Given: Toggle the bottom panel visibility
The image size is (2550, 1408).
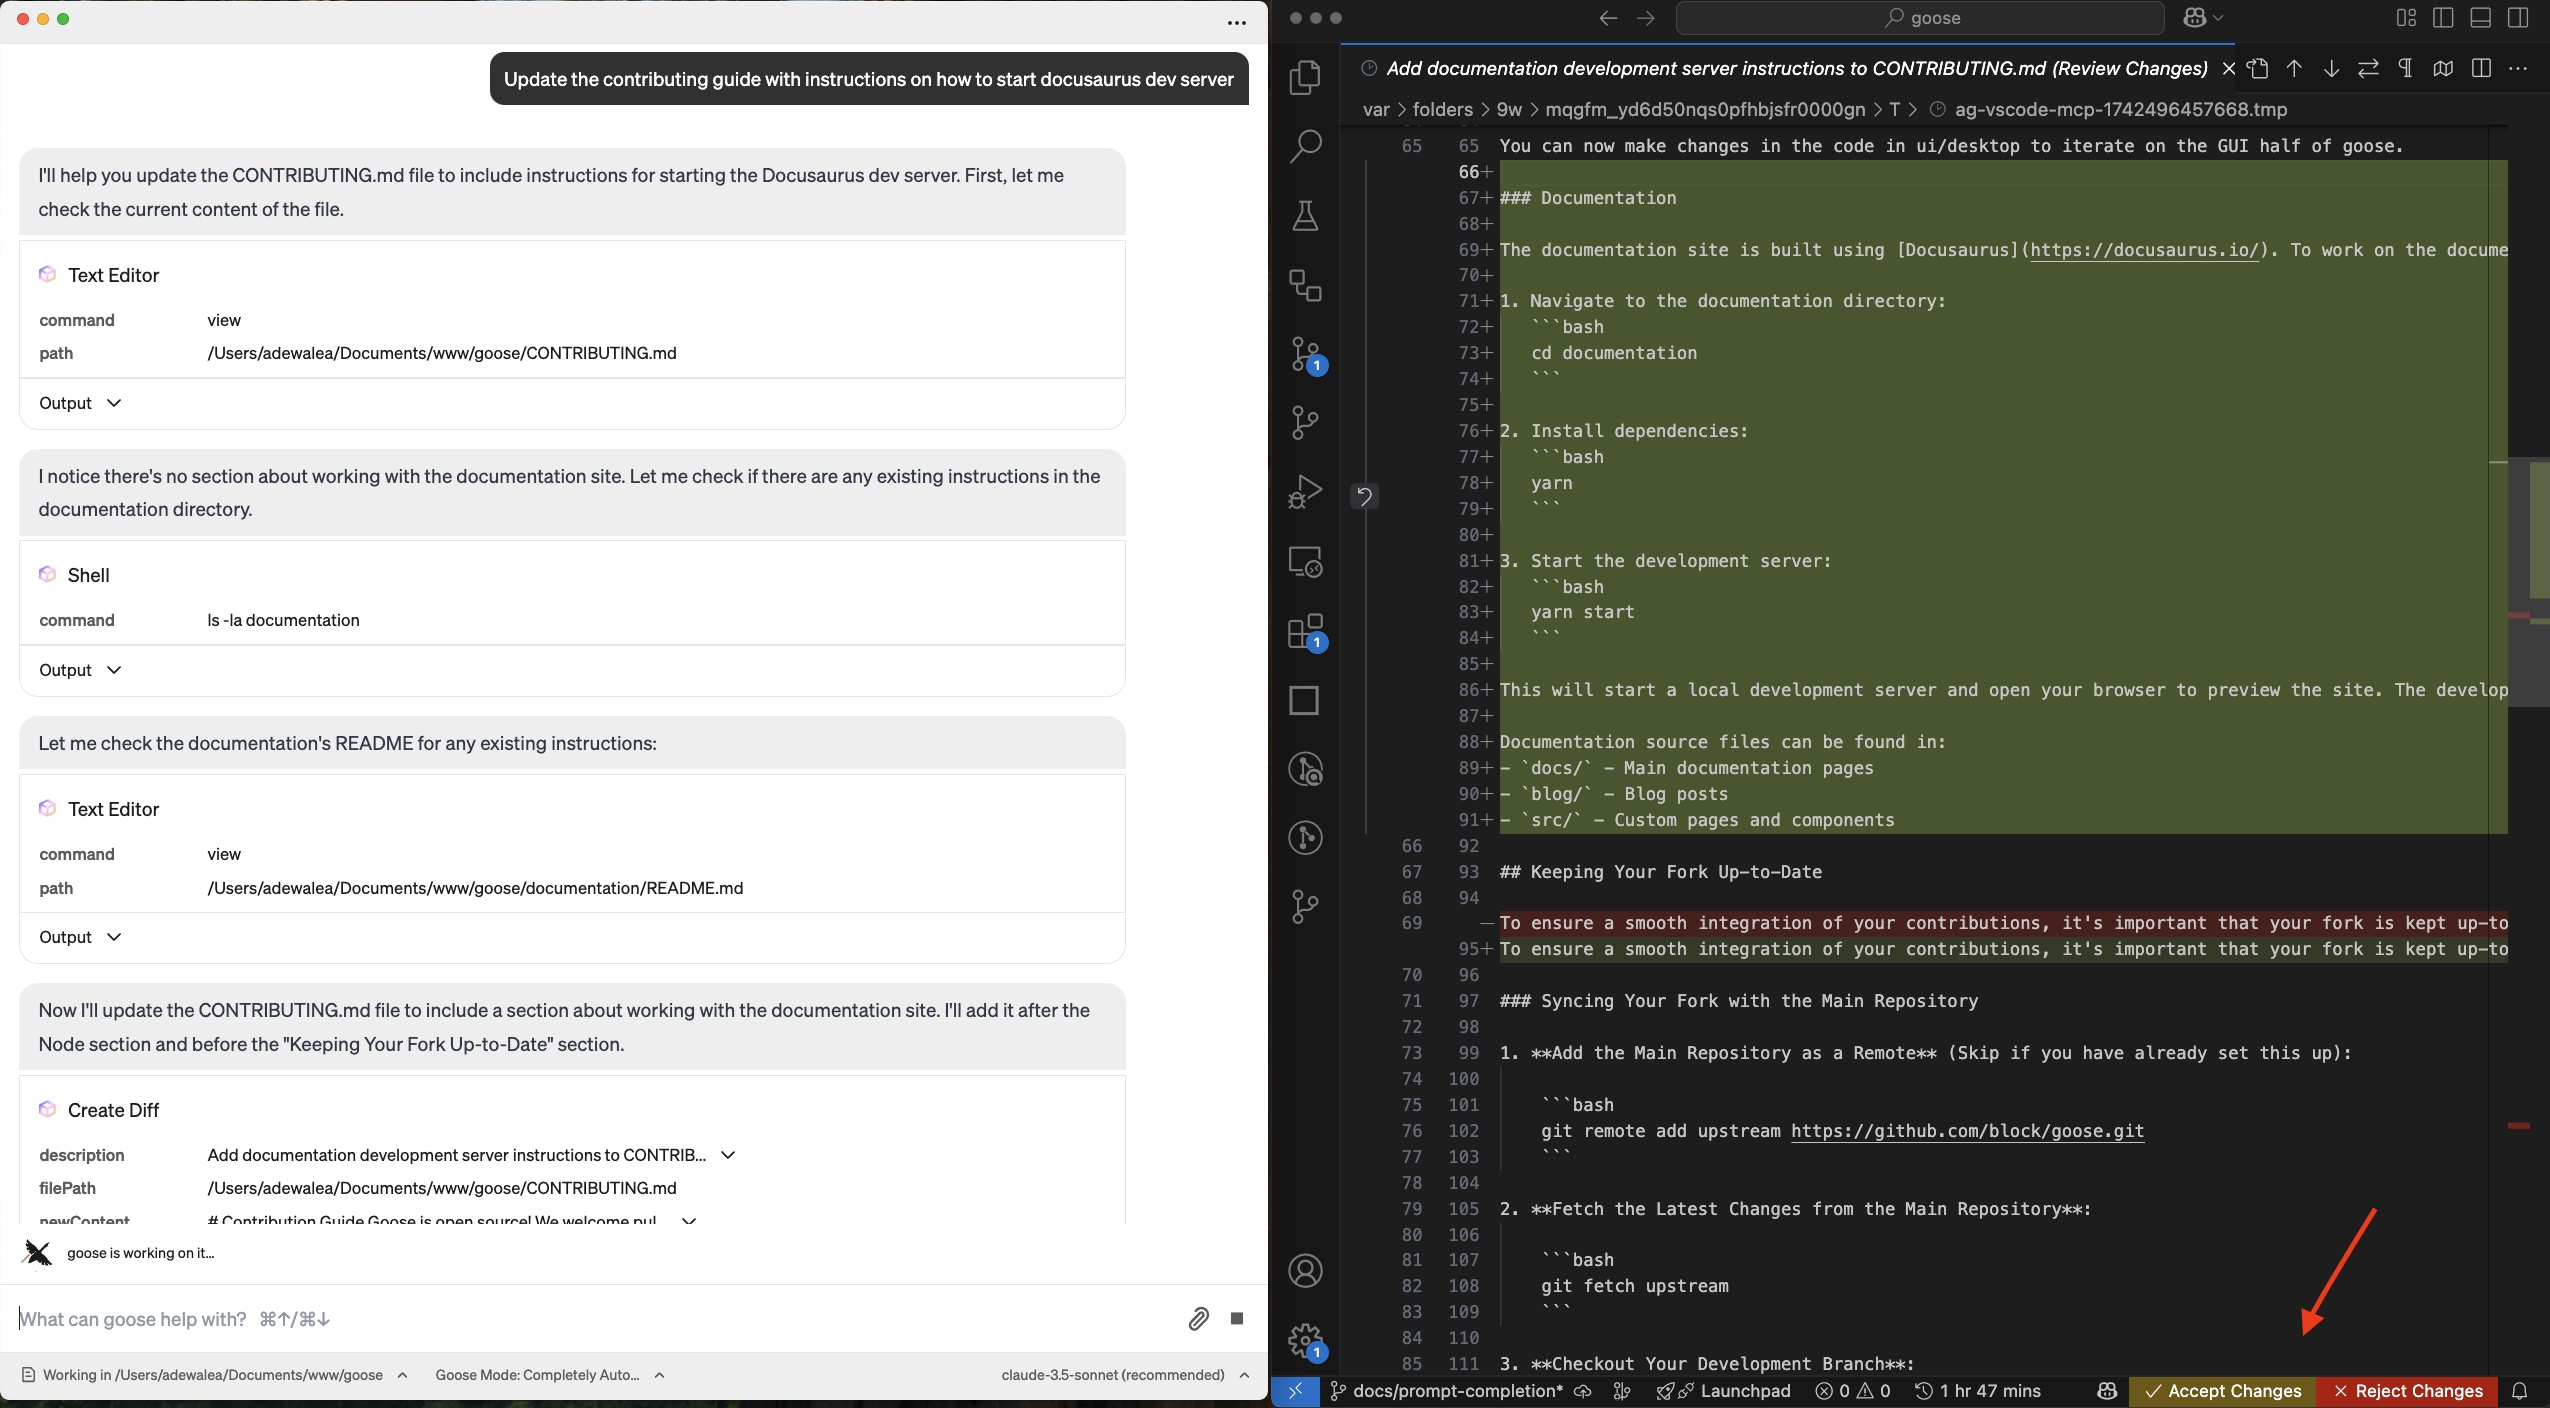Looking at the screenshot, I should tap(2479, 18).
